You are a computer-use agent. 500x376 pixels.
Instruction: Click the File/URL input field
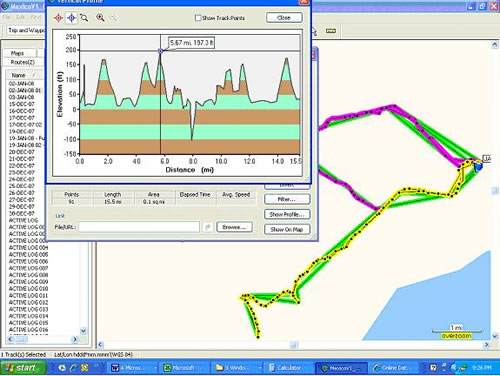(x=139, y=227)
